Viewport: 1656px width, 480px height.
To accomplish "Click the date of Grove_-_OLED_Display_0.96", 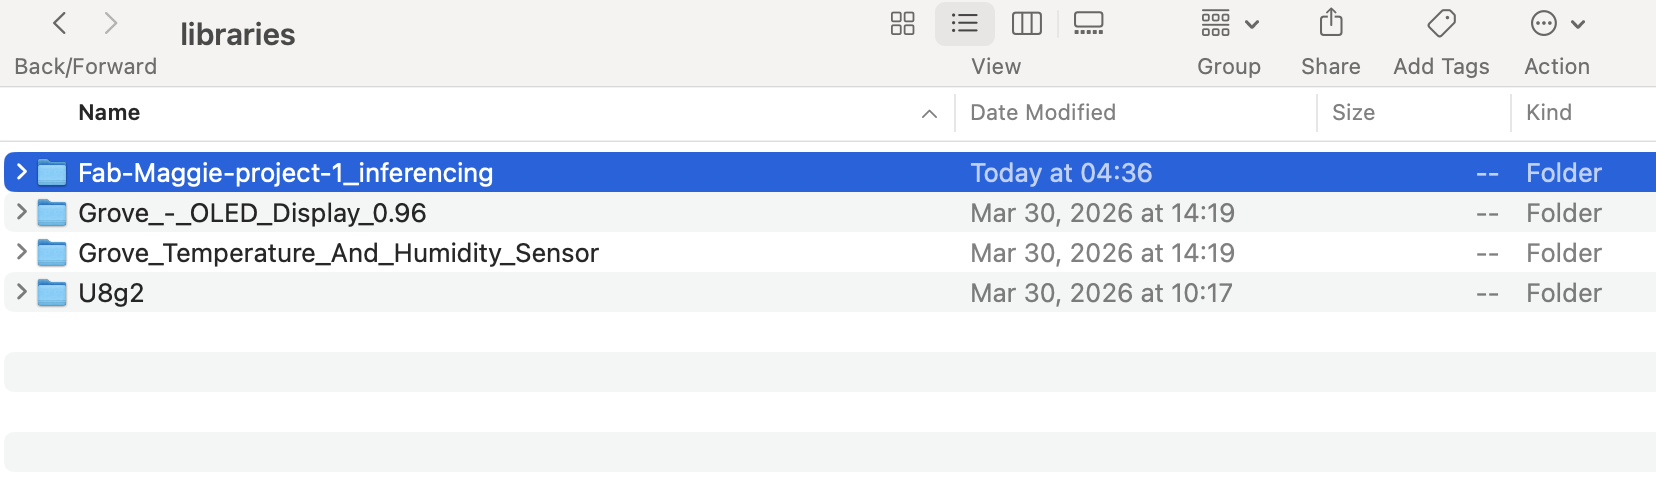I will [x=1102, y=213].
